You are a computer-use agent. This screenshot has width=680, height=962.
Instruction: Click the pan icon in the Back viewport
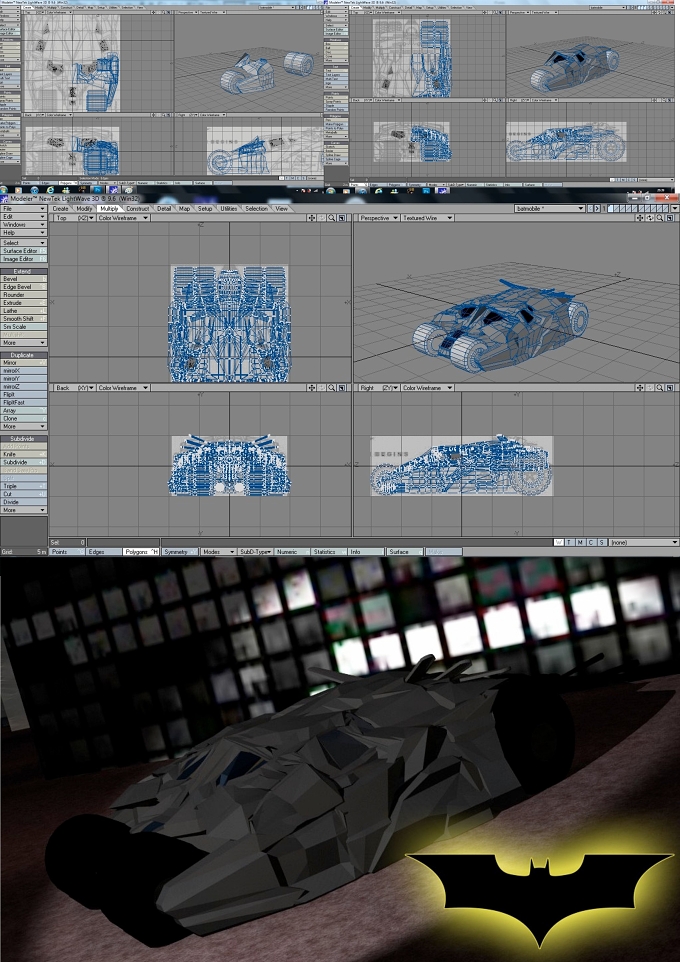click(x=312, y=388)
